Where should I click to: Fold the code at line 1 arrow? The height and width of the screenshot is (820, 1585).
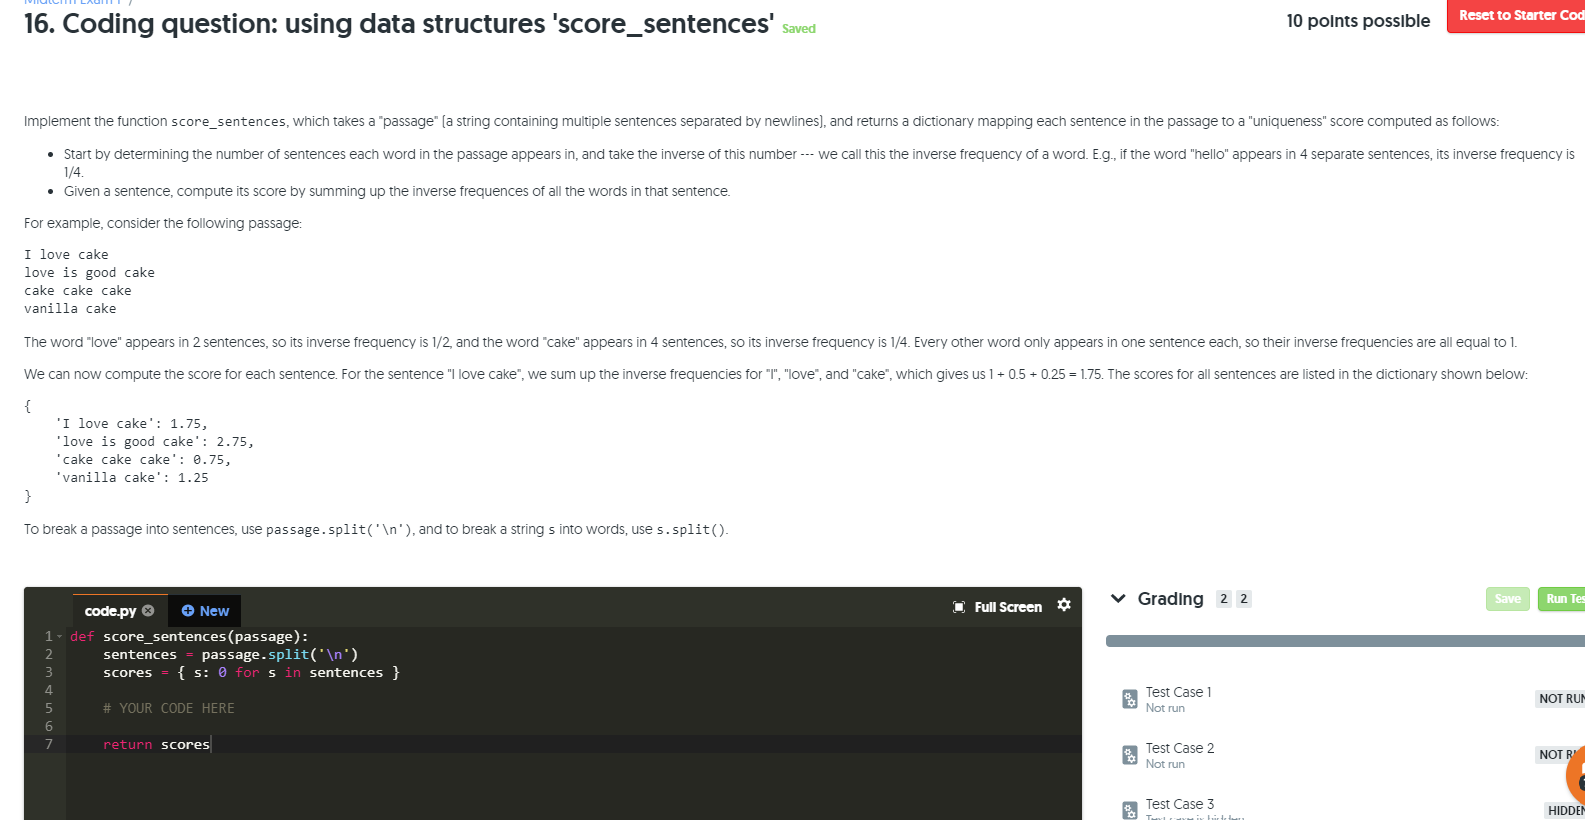(x=60, y=636)
